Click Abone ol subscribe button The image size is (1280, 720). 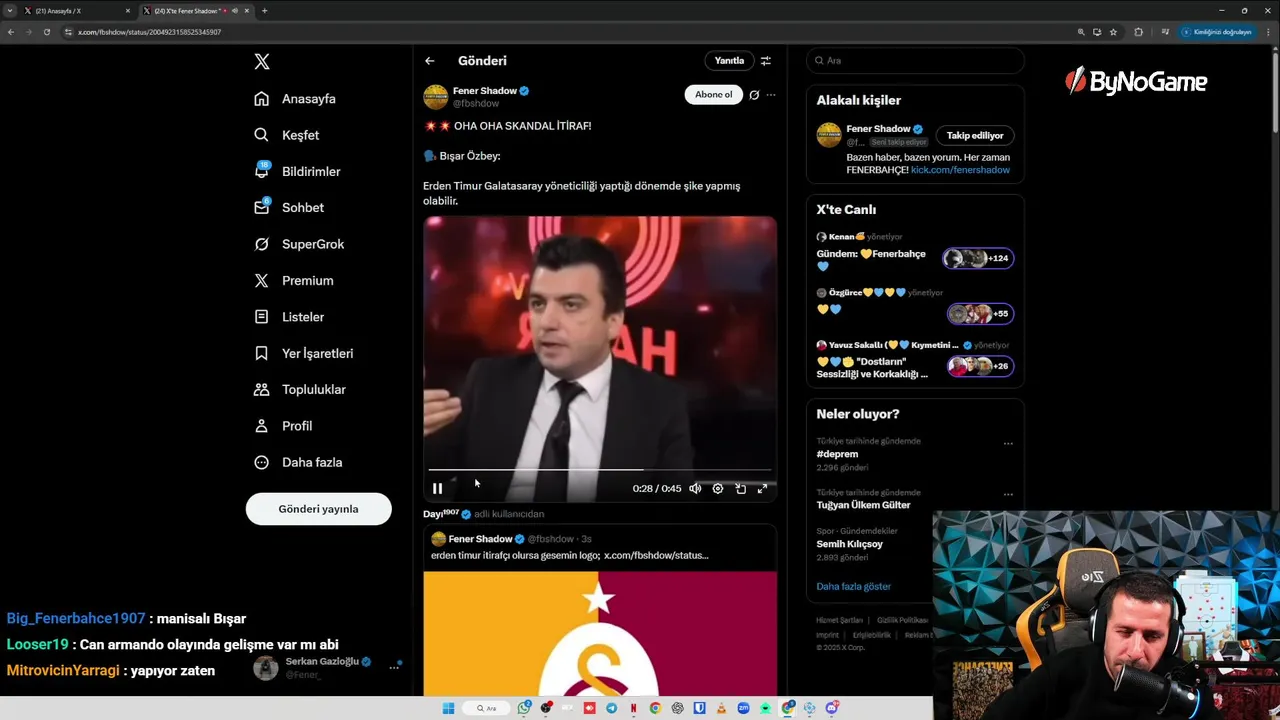713,95
